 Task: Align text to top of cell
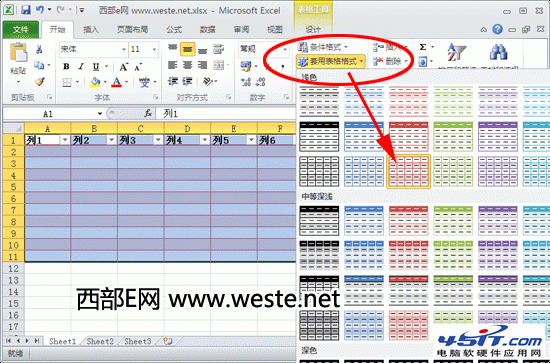(x=172, y=49)
